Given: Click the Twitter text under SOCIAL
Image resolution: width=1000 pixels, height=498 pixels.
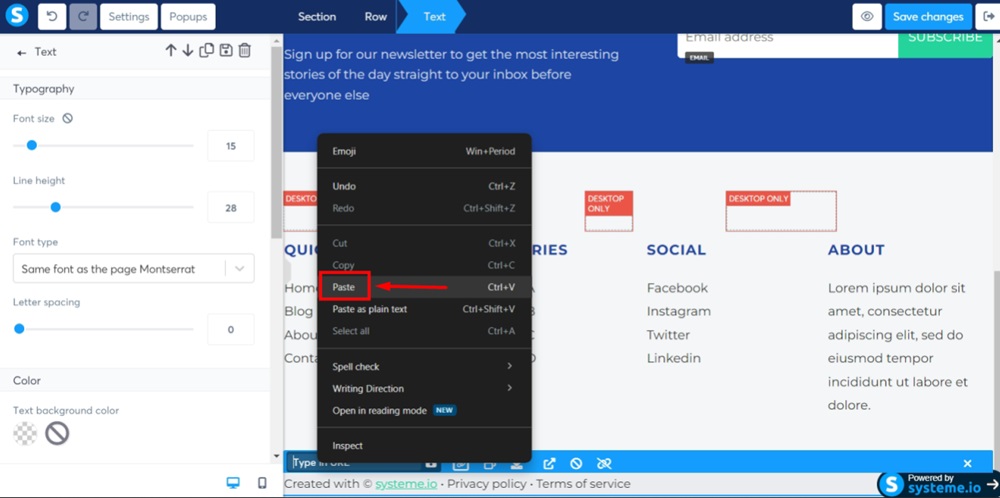Looking at the screenshot, I should [x=668, y=335].
